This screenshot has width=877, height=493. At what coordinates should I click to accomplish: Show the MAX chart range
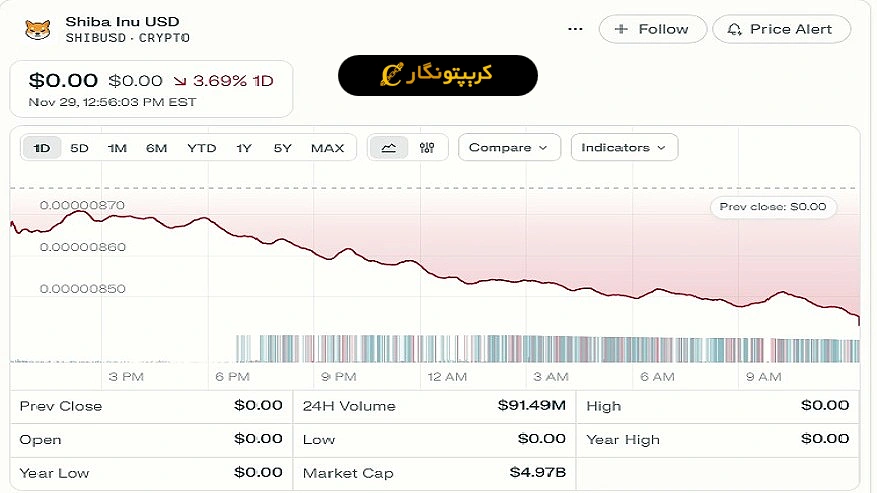(x=327, y=148)
